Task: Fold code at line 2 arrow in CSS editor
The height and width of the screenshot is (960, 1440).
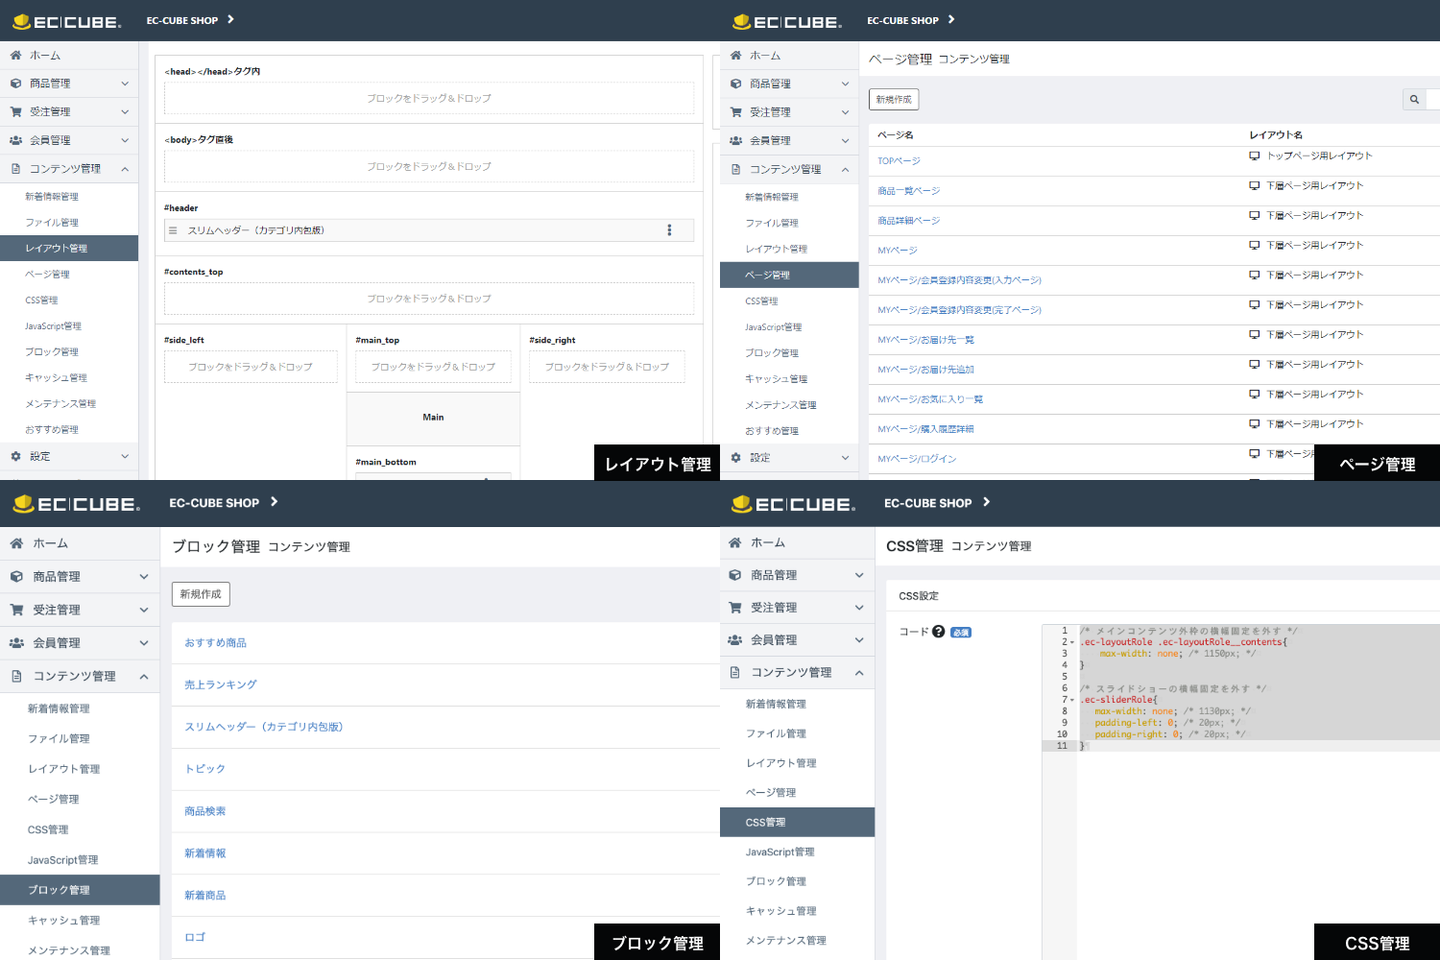Action: [1073, 642]
